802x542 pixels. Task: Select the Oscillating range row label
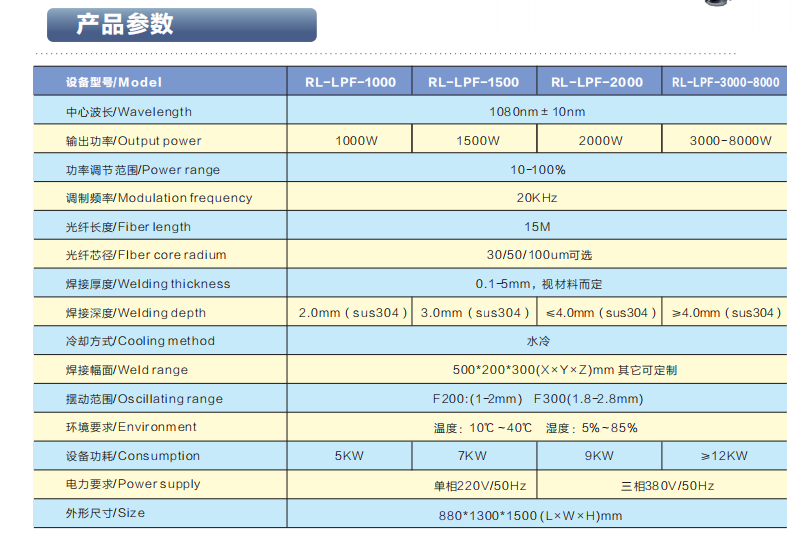144,399
